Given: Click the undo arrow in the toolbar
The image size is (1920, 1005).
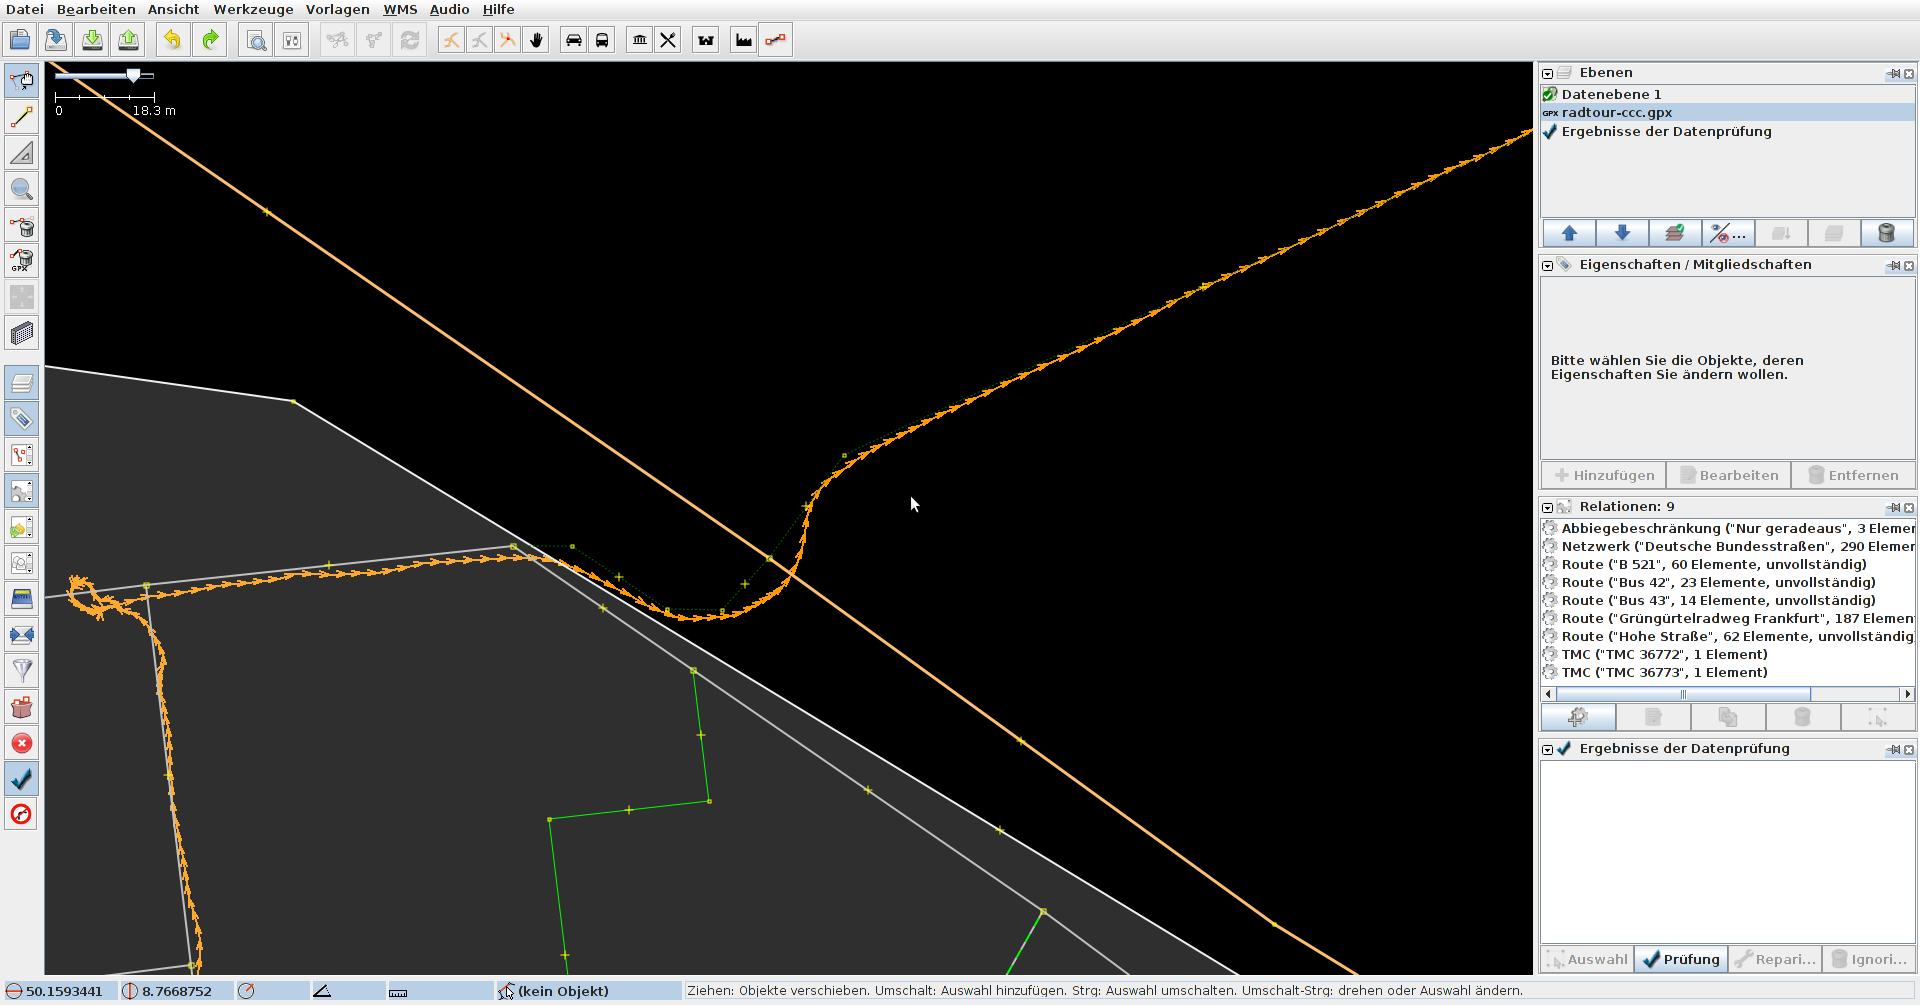Looking at the screenshot, I should (172, 40).
